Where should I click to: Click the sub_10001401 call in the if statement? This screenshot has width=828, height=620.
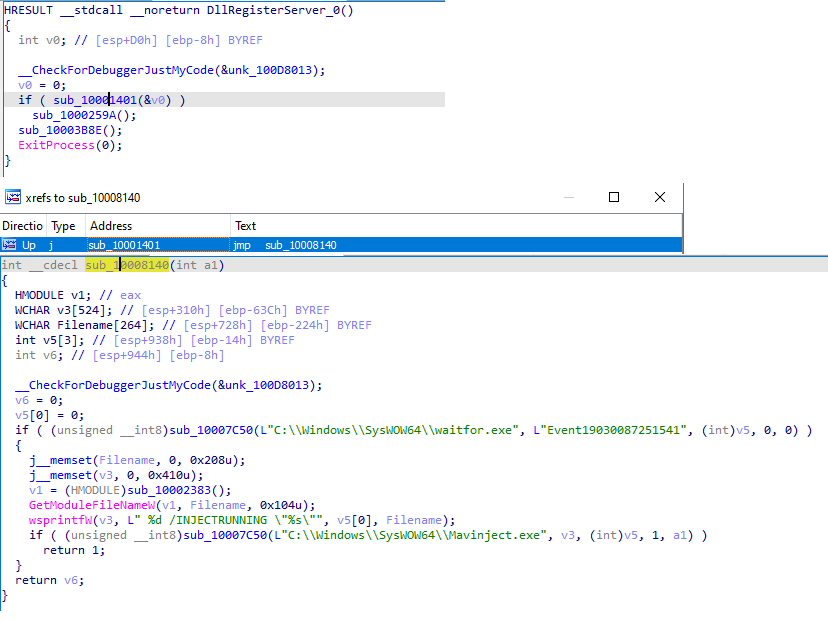pyautogui.click(x=95, y=100)
